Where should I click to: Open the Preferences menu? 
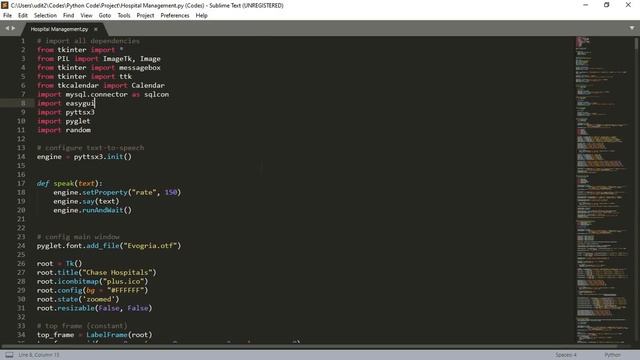175,16
